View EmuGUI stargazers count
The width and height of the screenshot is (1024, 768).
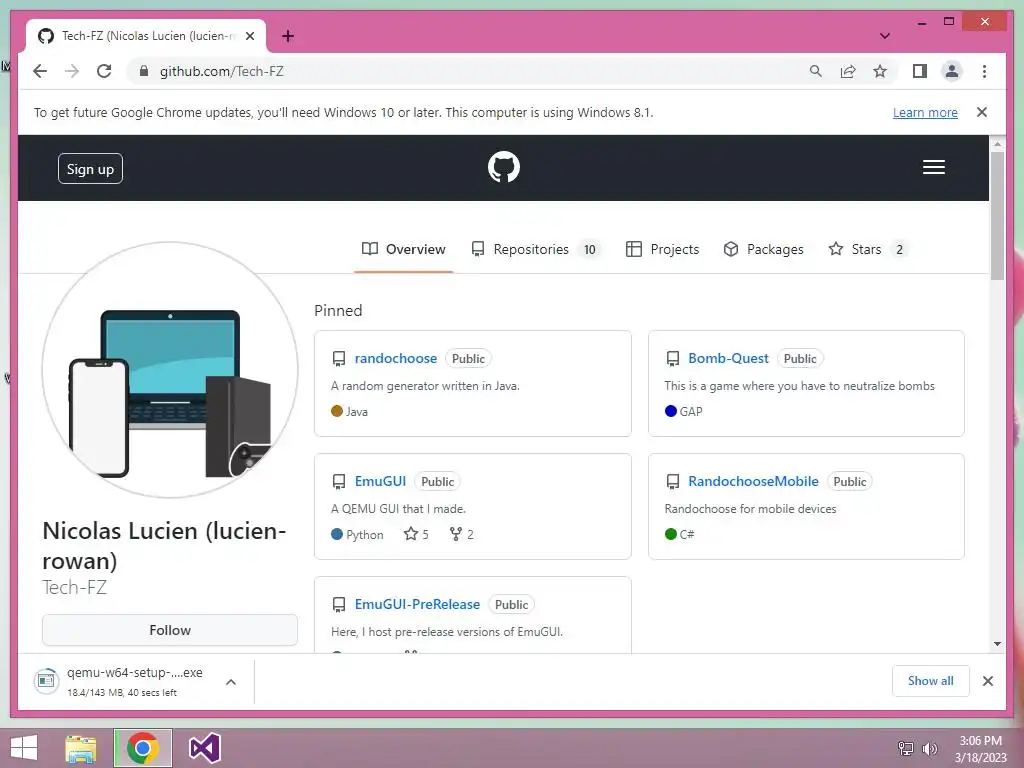coord(416,534)
